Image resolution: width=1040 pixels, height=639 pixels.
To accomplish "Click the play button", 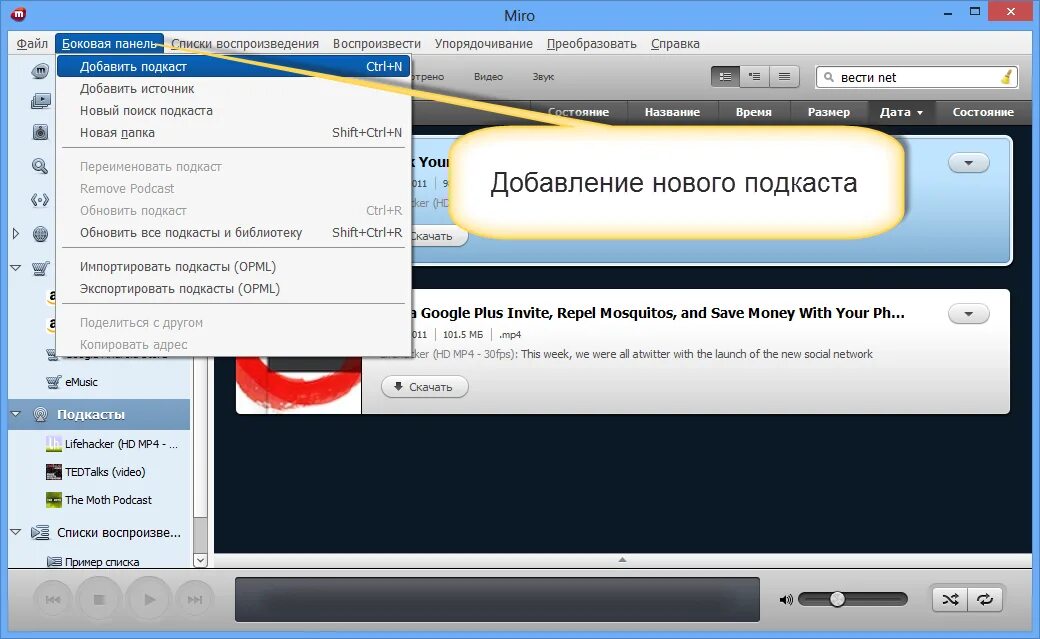I will [149, 600].
